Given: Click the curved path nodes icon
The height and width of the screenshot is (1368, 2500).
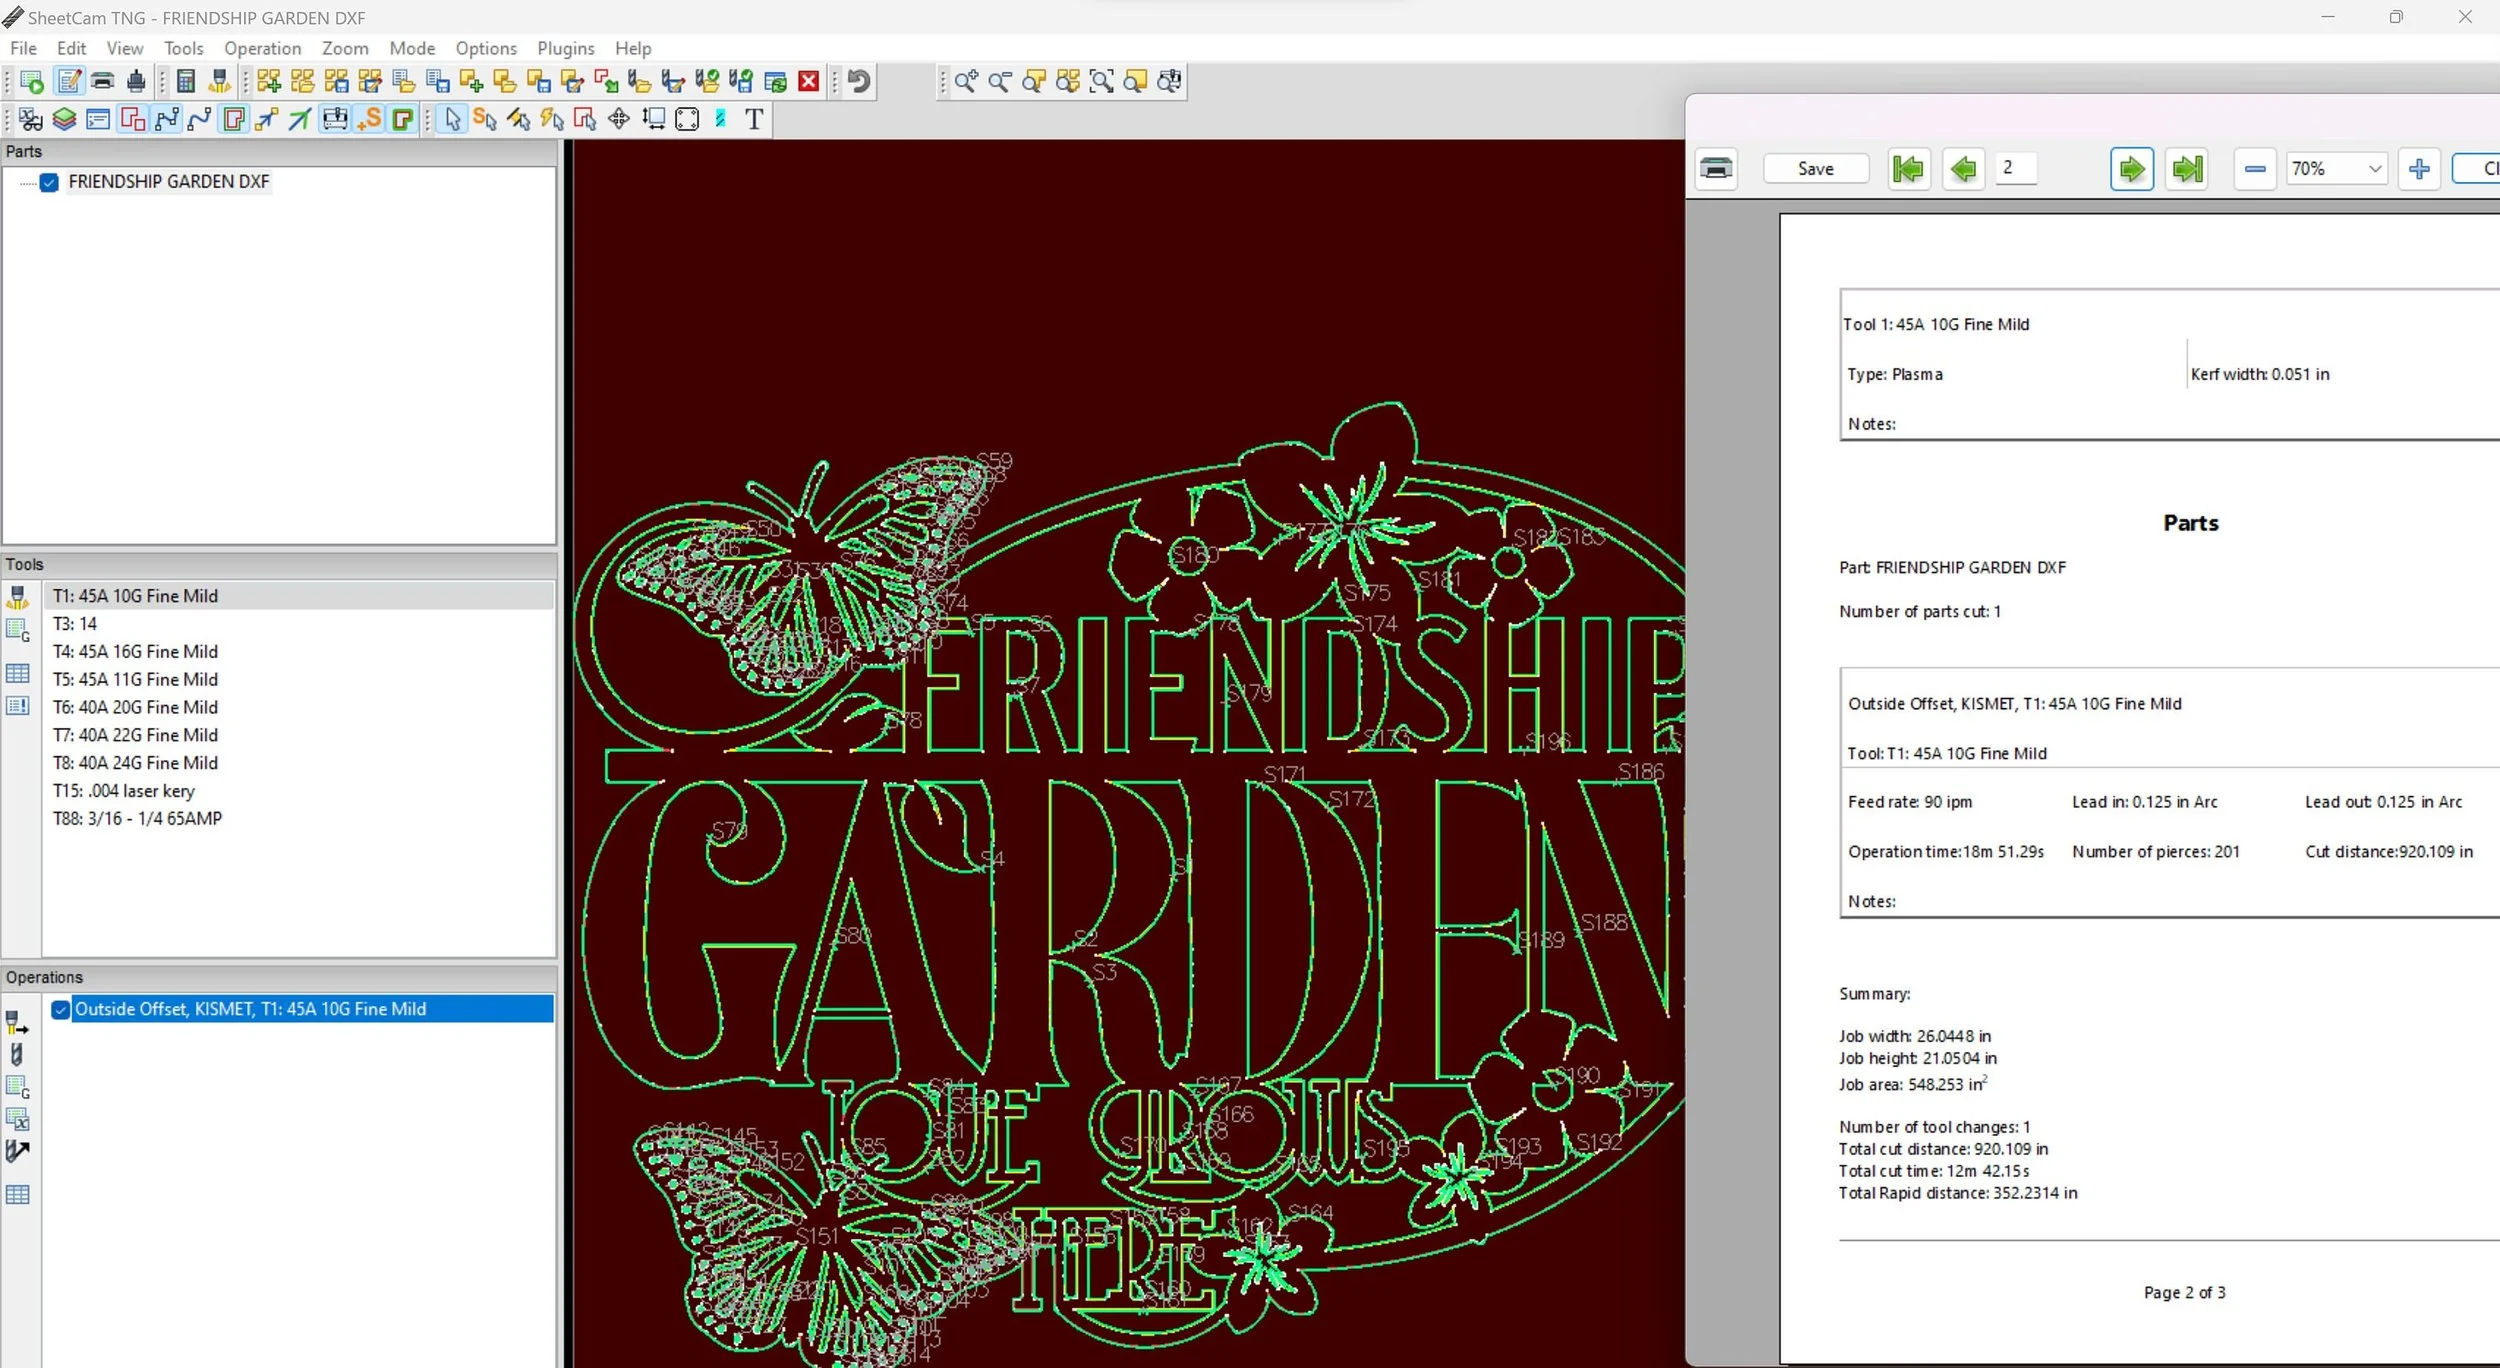Looking at the screenshot, I should [x=200, y=119].
